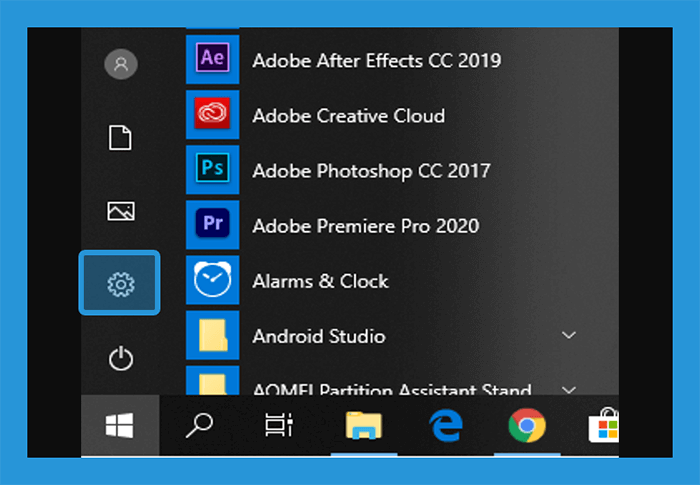This screenshot has width=700, height=485.
Task: Open Alarms & Clock entry
Action: [x=320, y=281]
